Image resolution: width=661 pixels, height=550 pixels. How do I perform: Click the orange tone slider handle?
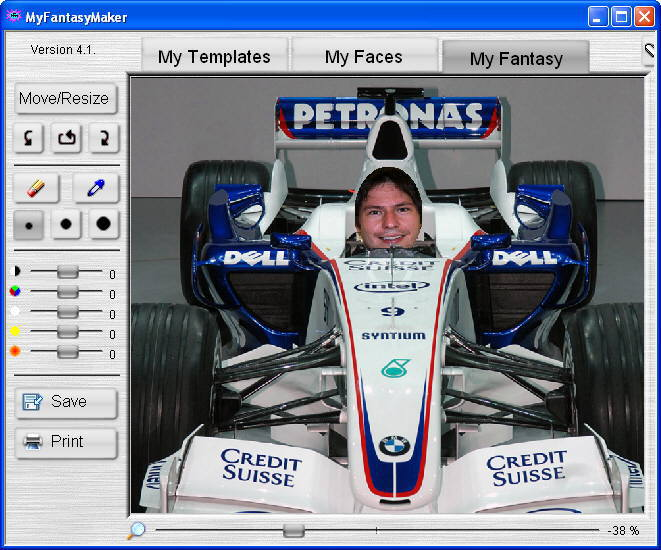pos(67,351)
